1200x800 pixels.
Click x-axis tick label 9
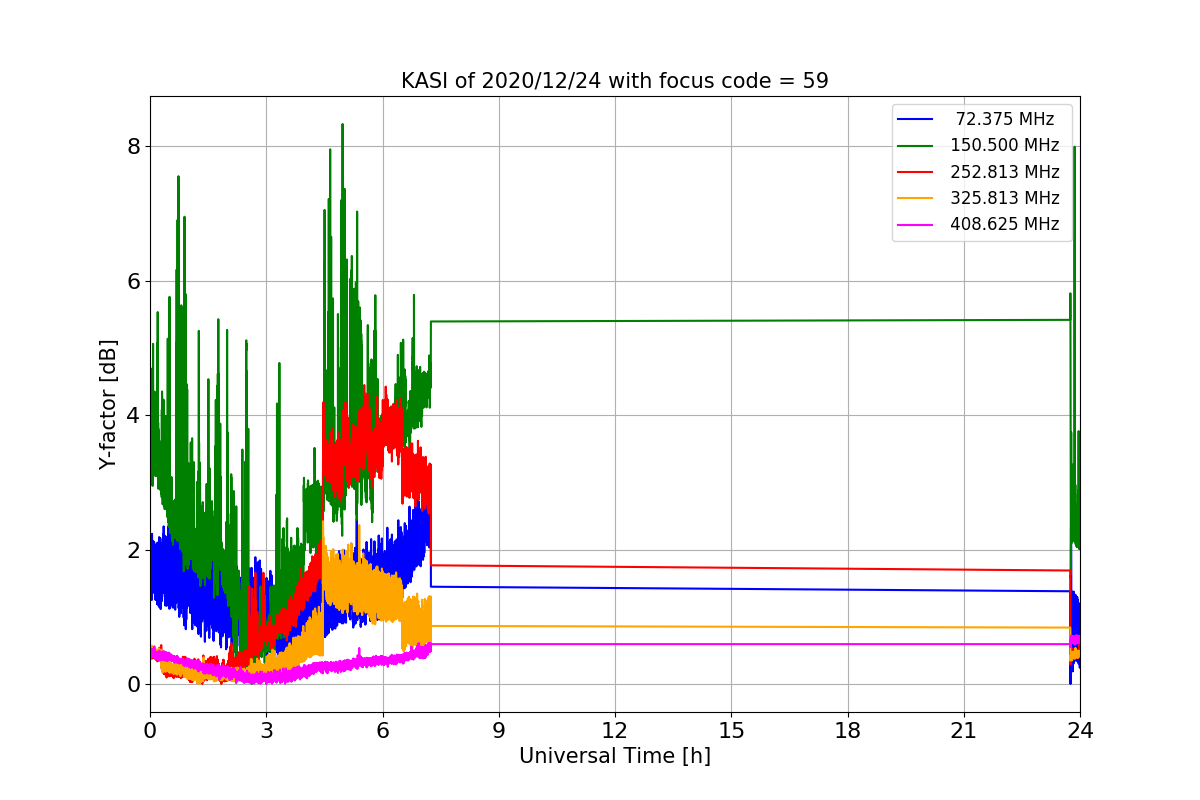point(498,731)
